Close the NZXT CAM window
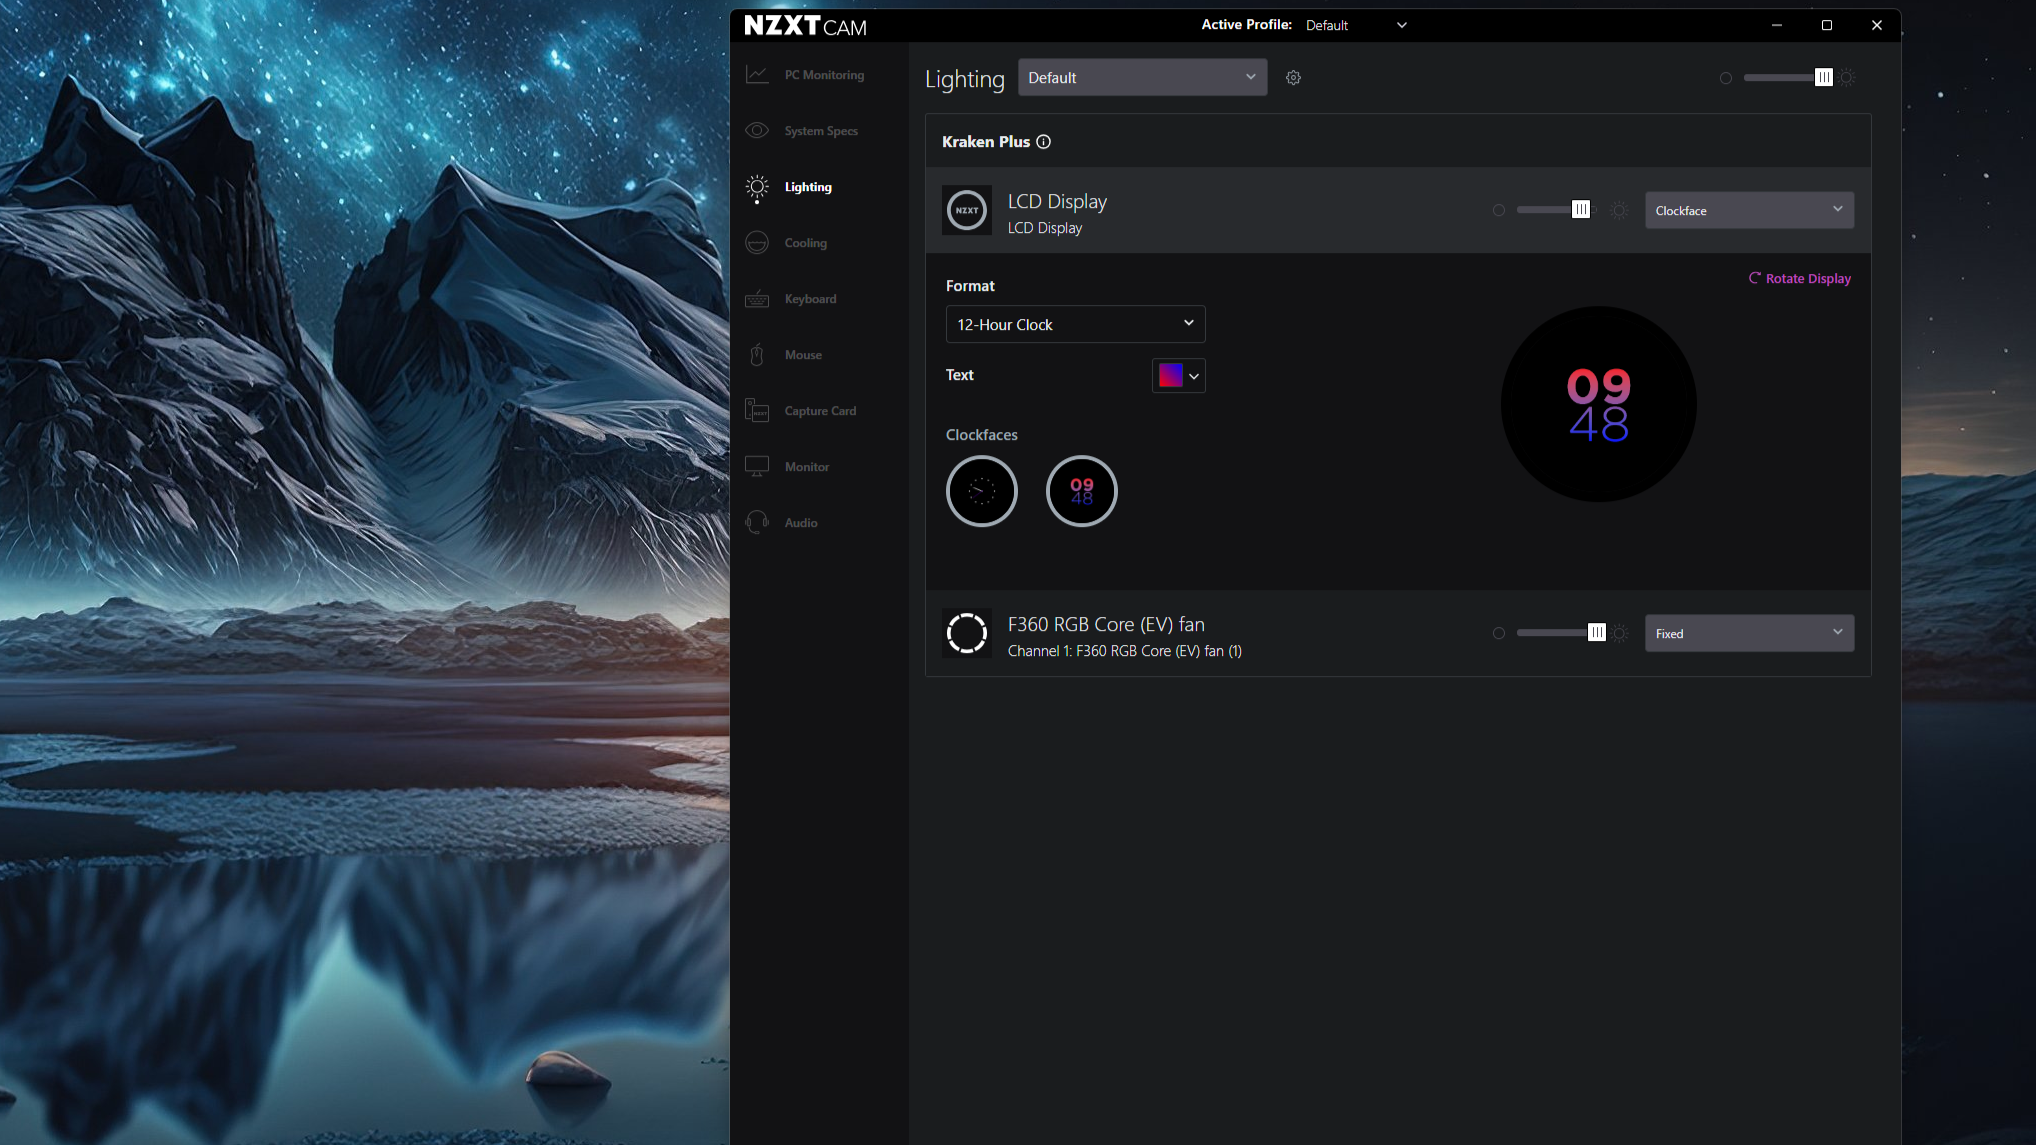Image resolution: width=2036 pixels, height=1145 pixels. pyautogui.click(x=1877, y=25)
